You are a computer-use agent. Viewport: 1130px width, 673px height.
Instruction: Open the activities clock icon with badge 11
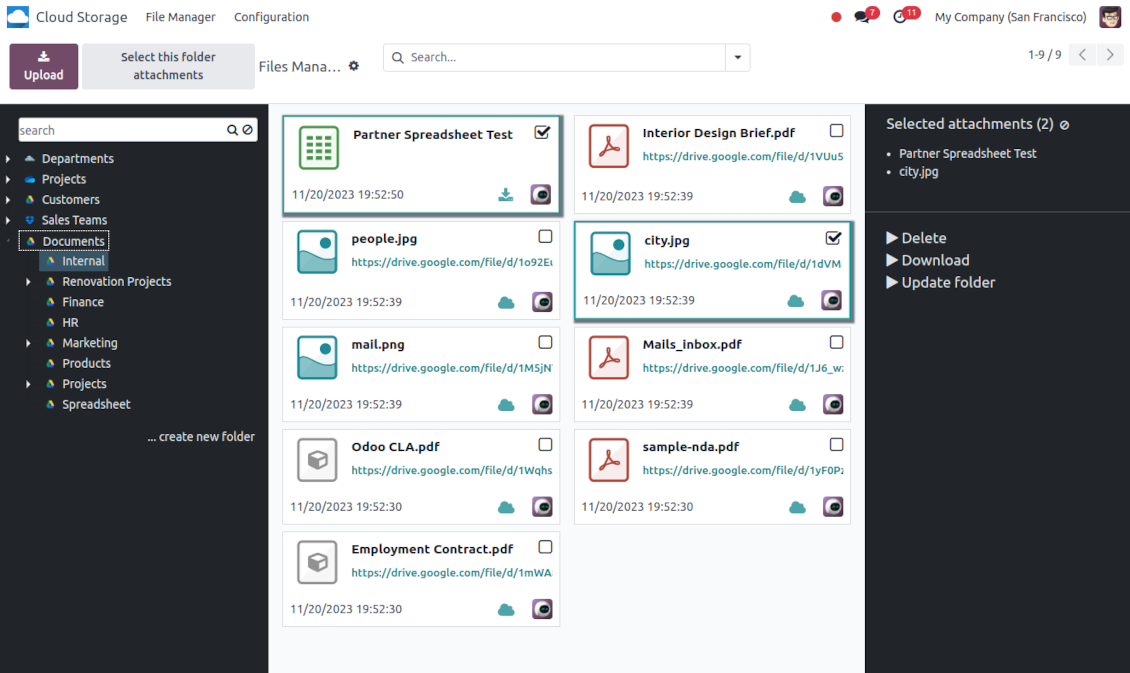point(900,17)
